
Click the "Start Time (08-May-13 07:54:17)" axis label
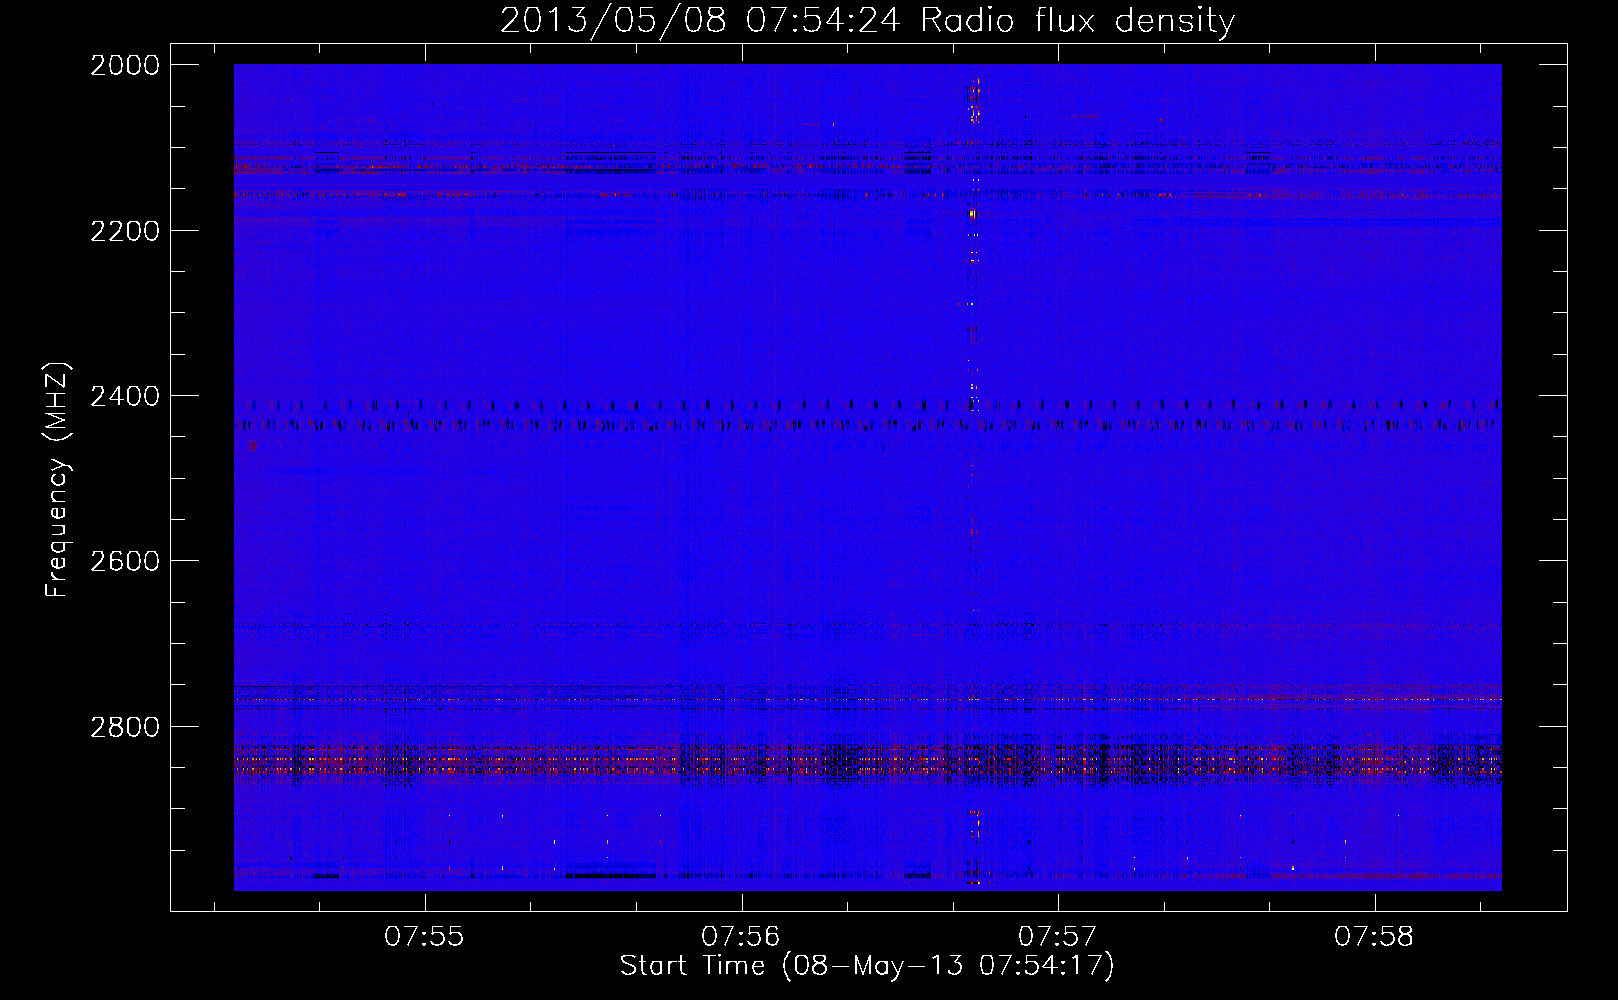point(867,966)
